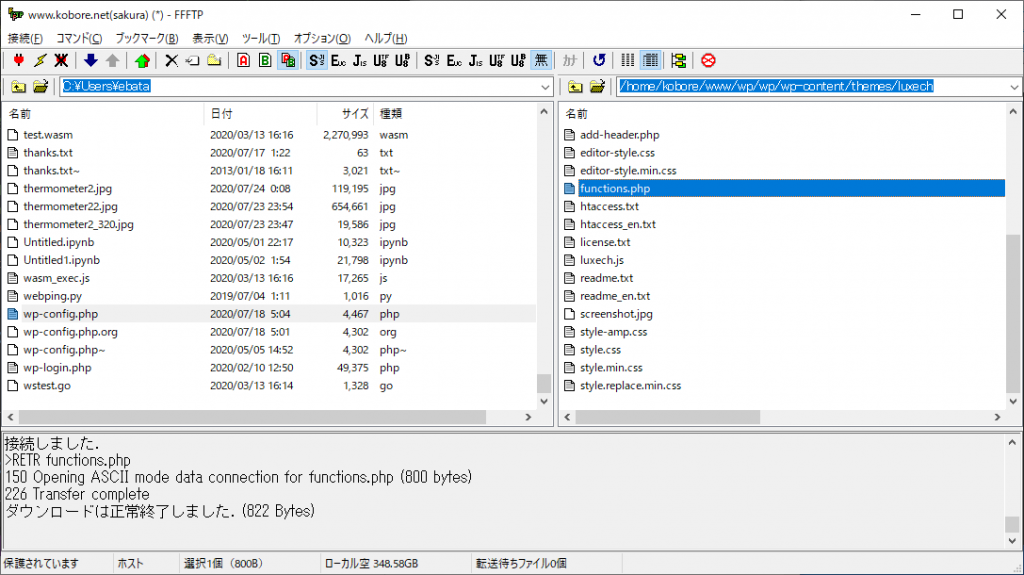The height and width of the screenshot is (575, 1024).
Task: Expand the local path C:\Users\ebata dropdown
Action: pos(545,87)
